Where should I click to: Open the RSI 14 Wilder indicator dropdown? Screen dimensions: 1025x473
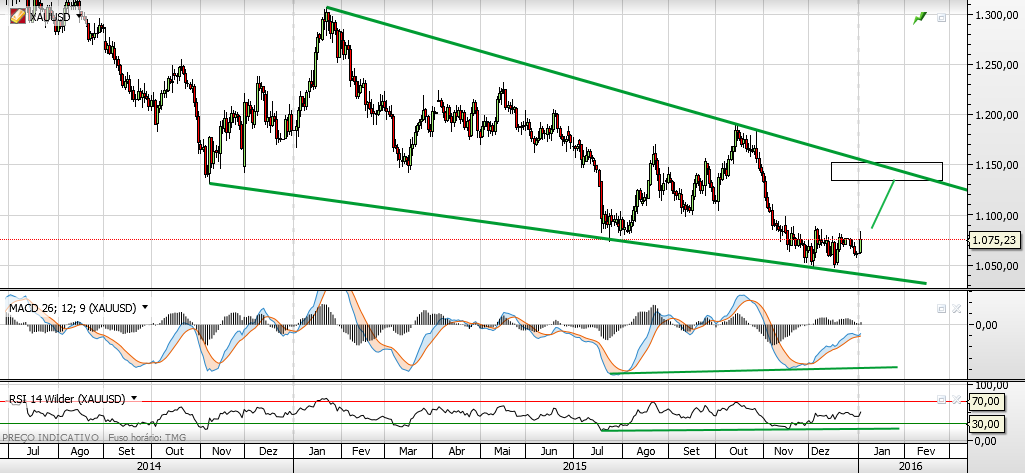(x=134, y=398)
